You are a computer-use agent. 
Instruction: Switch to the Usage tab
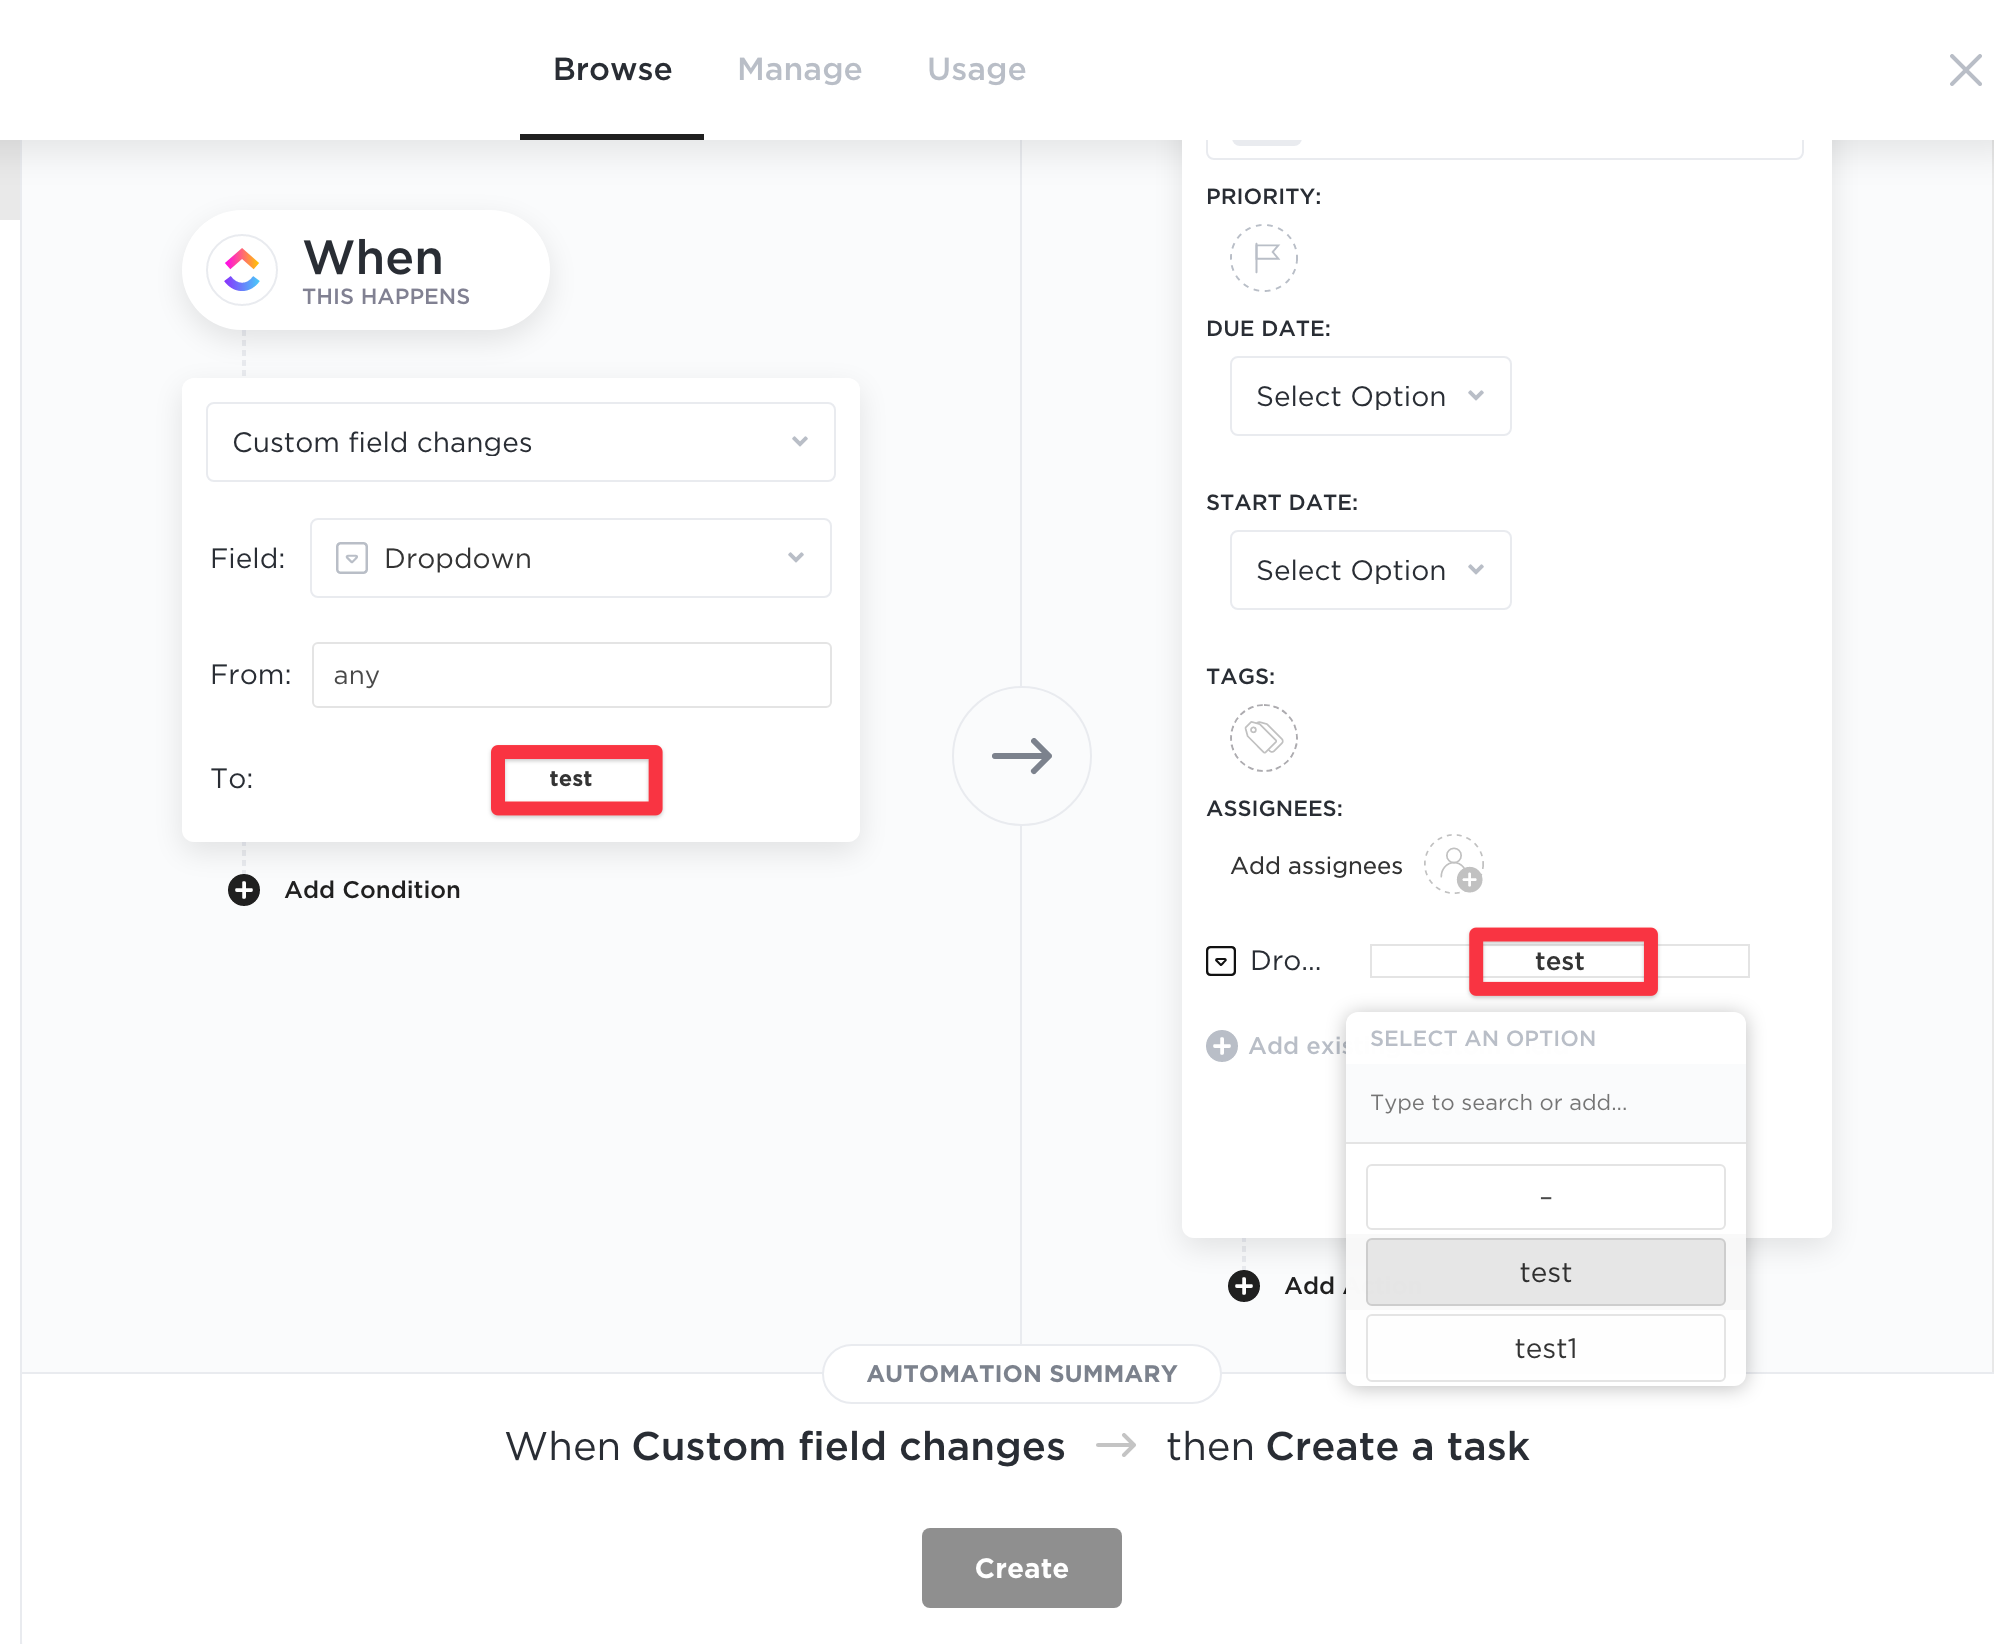point(976,69)
